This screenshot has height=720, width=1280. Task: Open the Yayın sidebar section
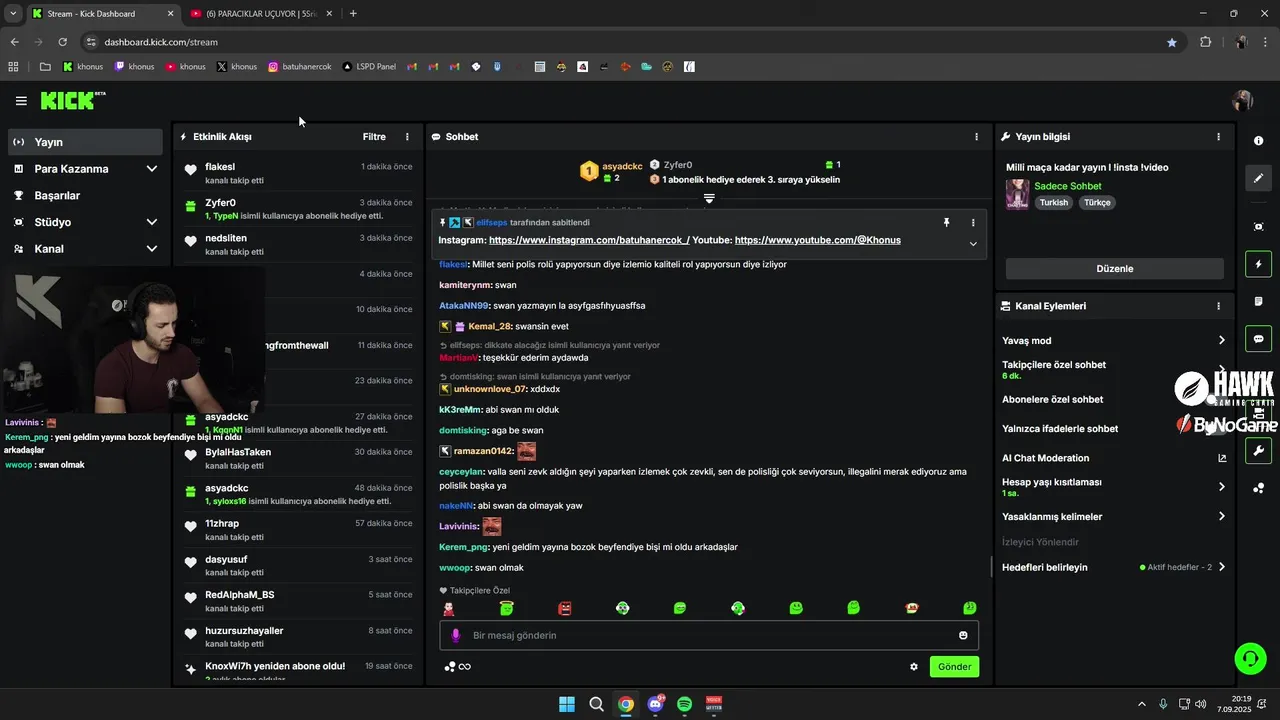[85, 142]
